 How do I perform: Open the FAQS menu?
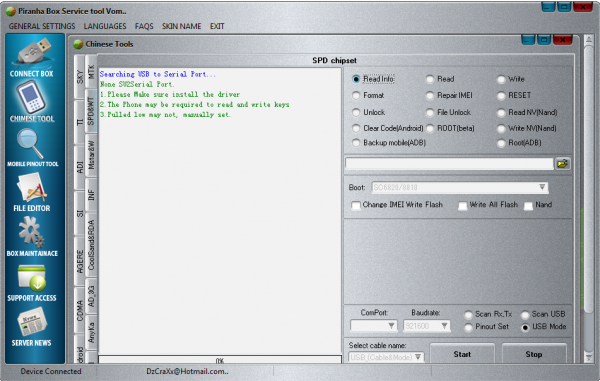click(x=144, y=26)
